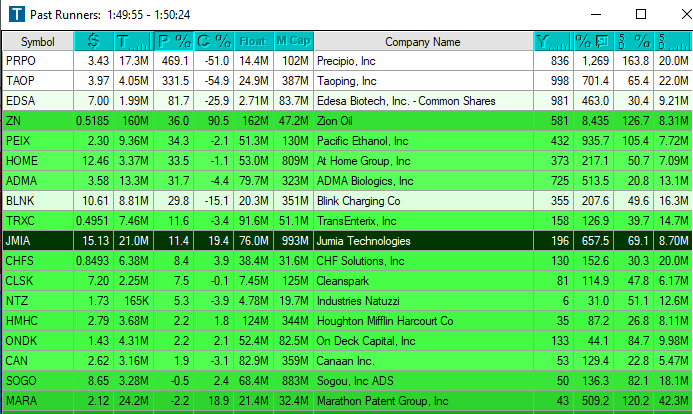The image size is (693, 414).
Task: Click ZN relative volume value 8,435
Action: click(595, 121)
